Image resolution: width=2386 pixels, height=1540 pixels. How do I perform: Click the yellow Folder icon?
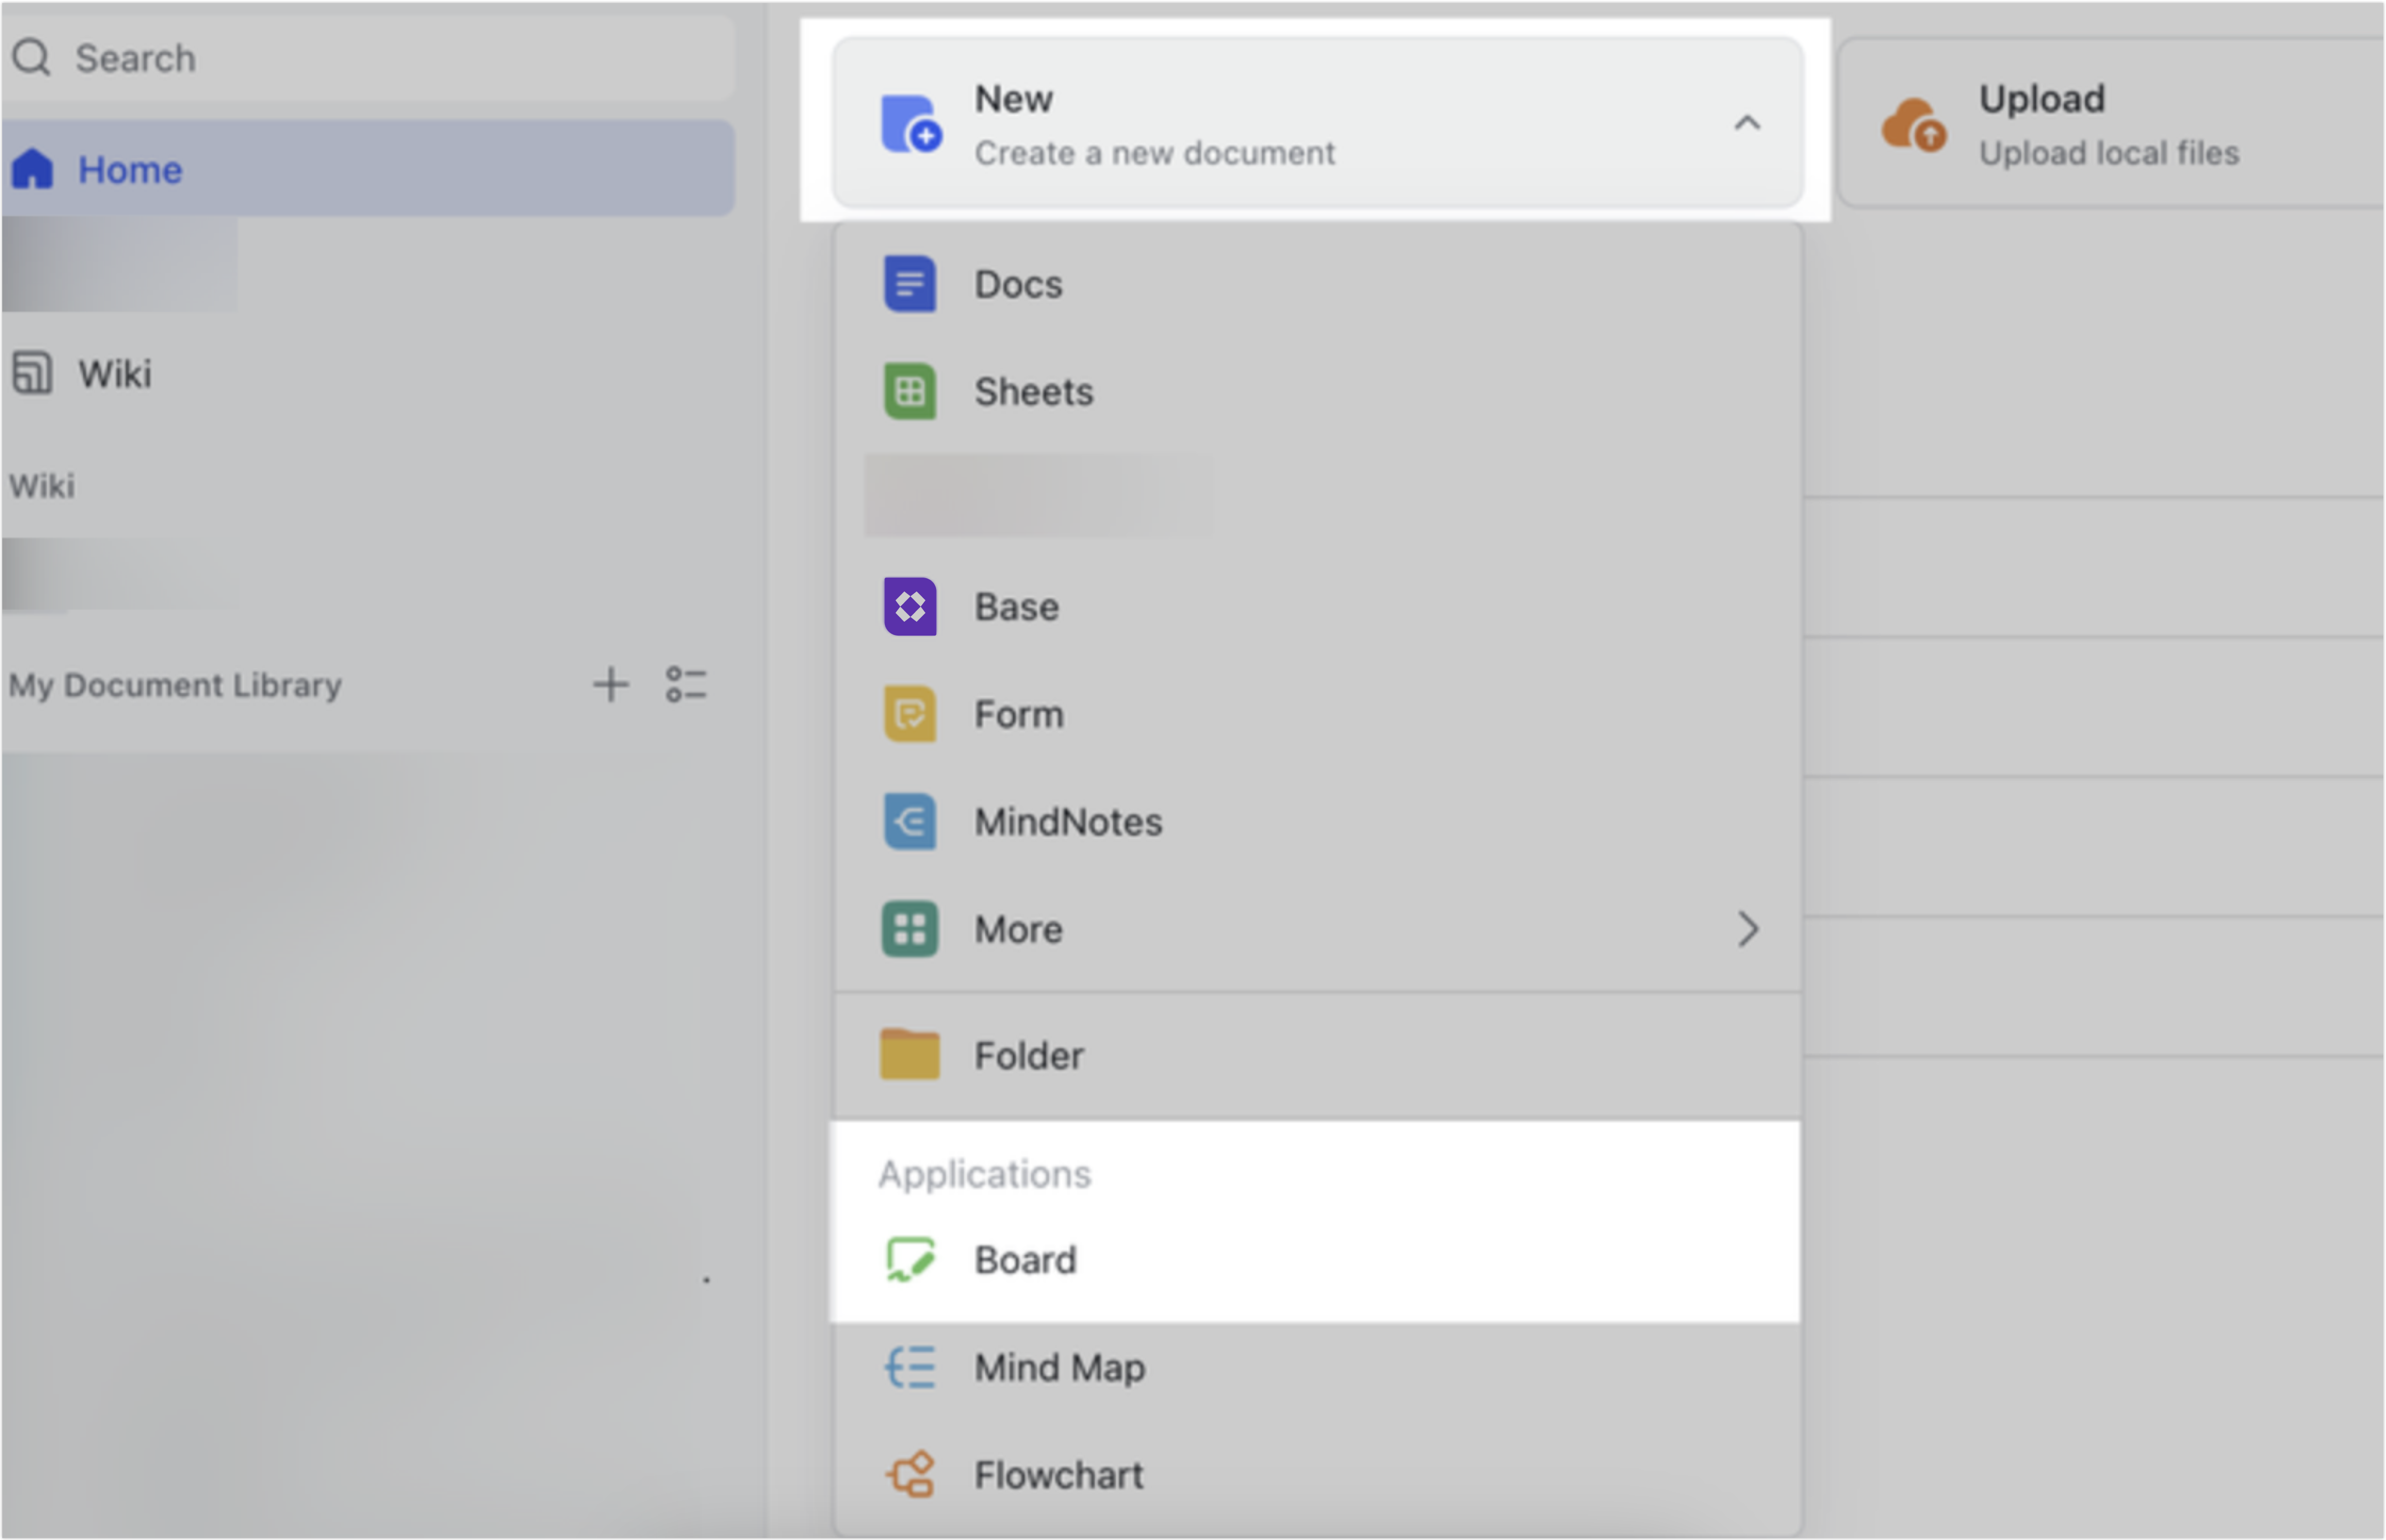click(910, 1055)
